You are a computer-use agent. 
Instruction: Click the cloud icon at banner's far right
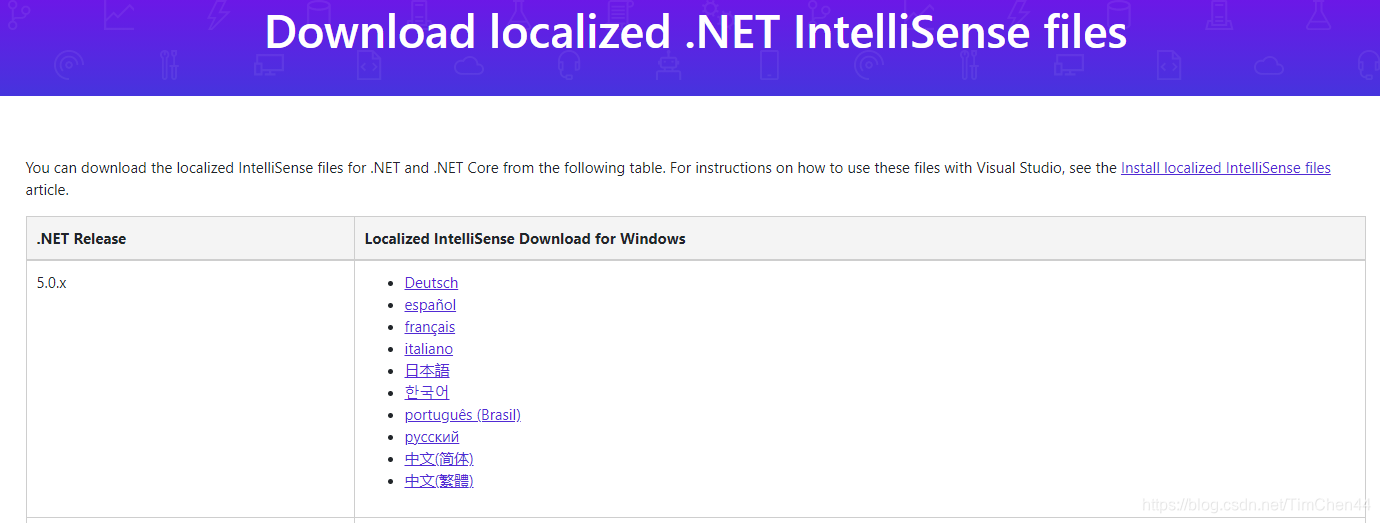[1268, 66]
